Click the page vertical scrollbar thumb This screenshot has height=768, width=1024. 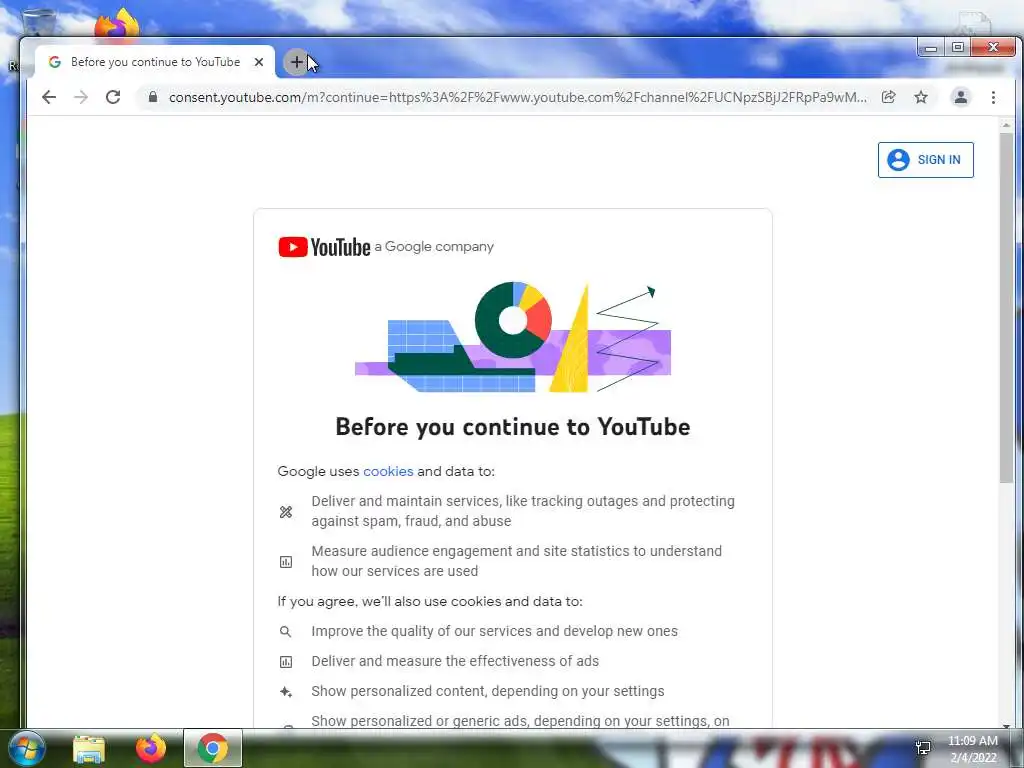(1006, 307)
